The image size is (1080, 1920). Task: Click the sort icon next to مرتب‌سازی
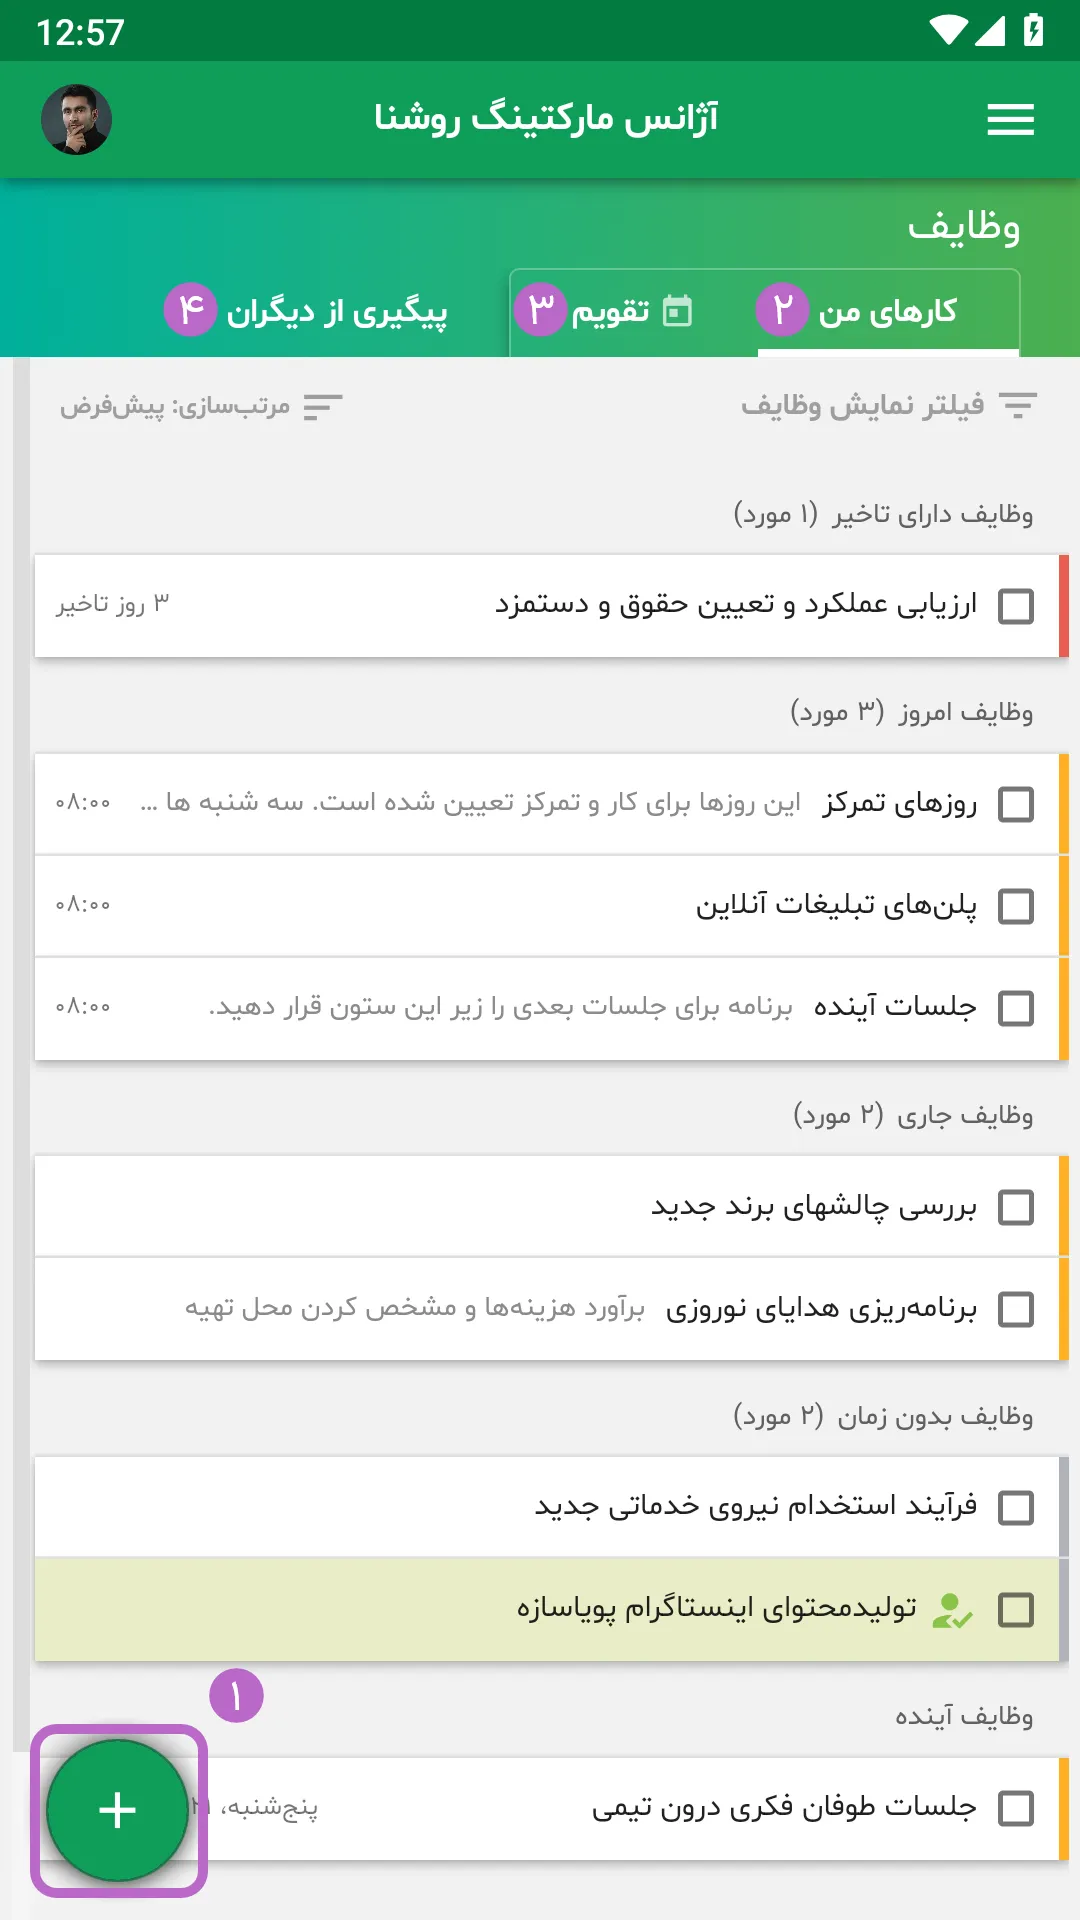[323, 407]
